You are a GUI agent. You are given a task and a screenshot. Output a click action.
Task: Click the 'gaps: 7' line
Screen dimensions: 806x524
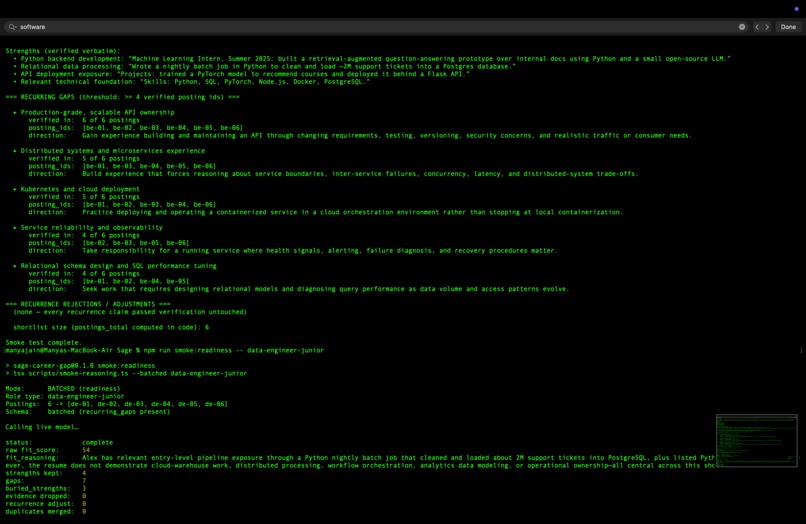[46, 481]
